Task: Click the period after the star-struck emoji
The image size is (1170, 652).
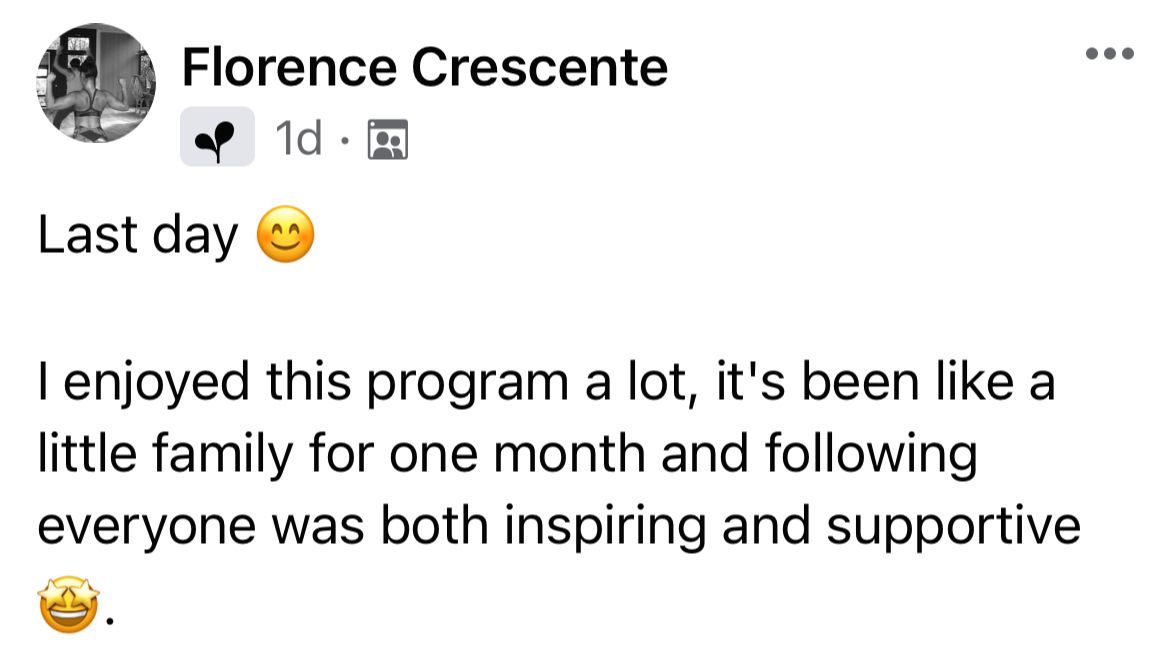Action: click(110, 619)
